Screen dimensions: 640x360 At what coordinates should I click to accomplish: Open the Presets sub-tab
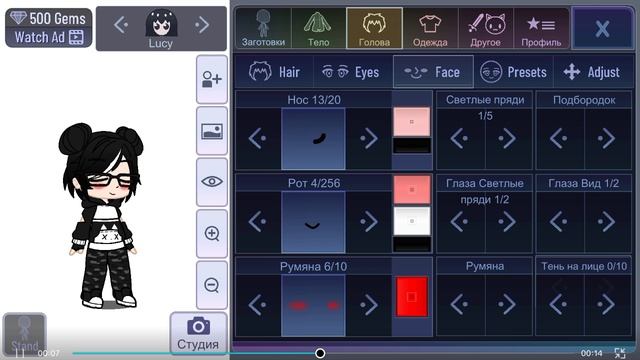[x=513, y=72]
